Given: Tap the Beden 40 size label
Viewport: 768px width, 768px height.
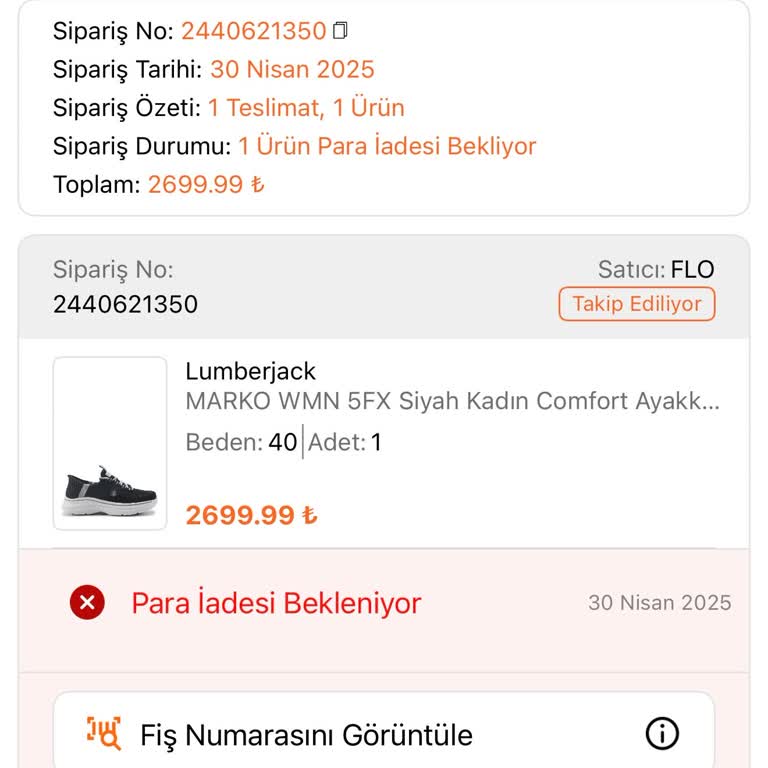Looking at the screenshot, I should click(x=241, y=442).
